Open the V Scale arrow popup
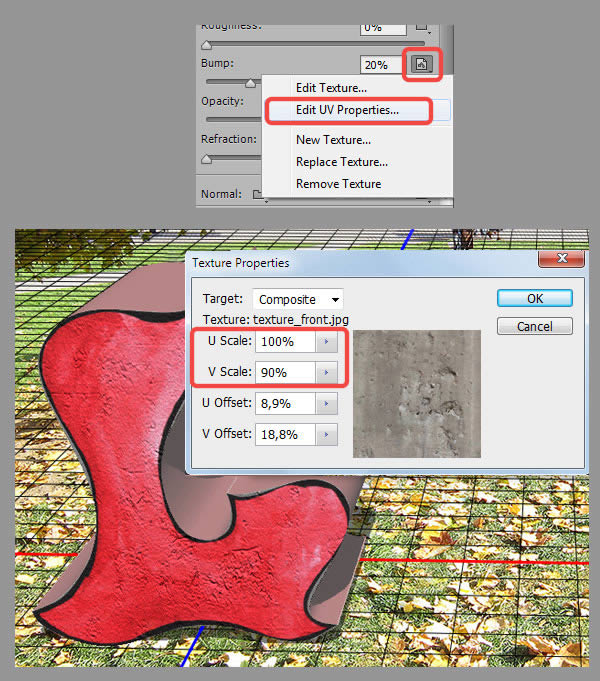The width and height of the screenshot is (600, 681). (x=326, y=372)
